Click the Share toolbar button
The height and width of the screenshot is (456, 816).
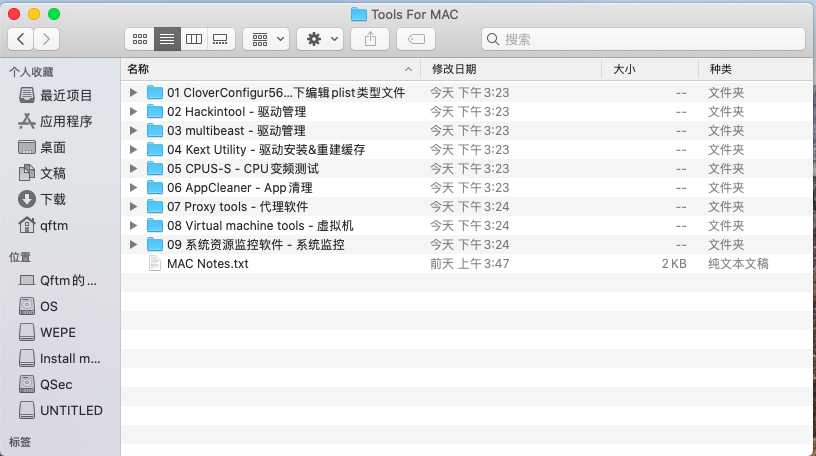pos(370,39)
